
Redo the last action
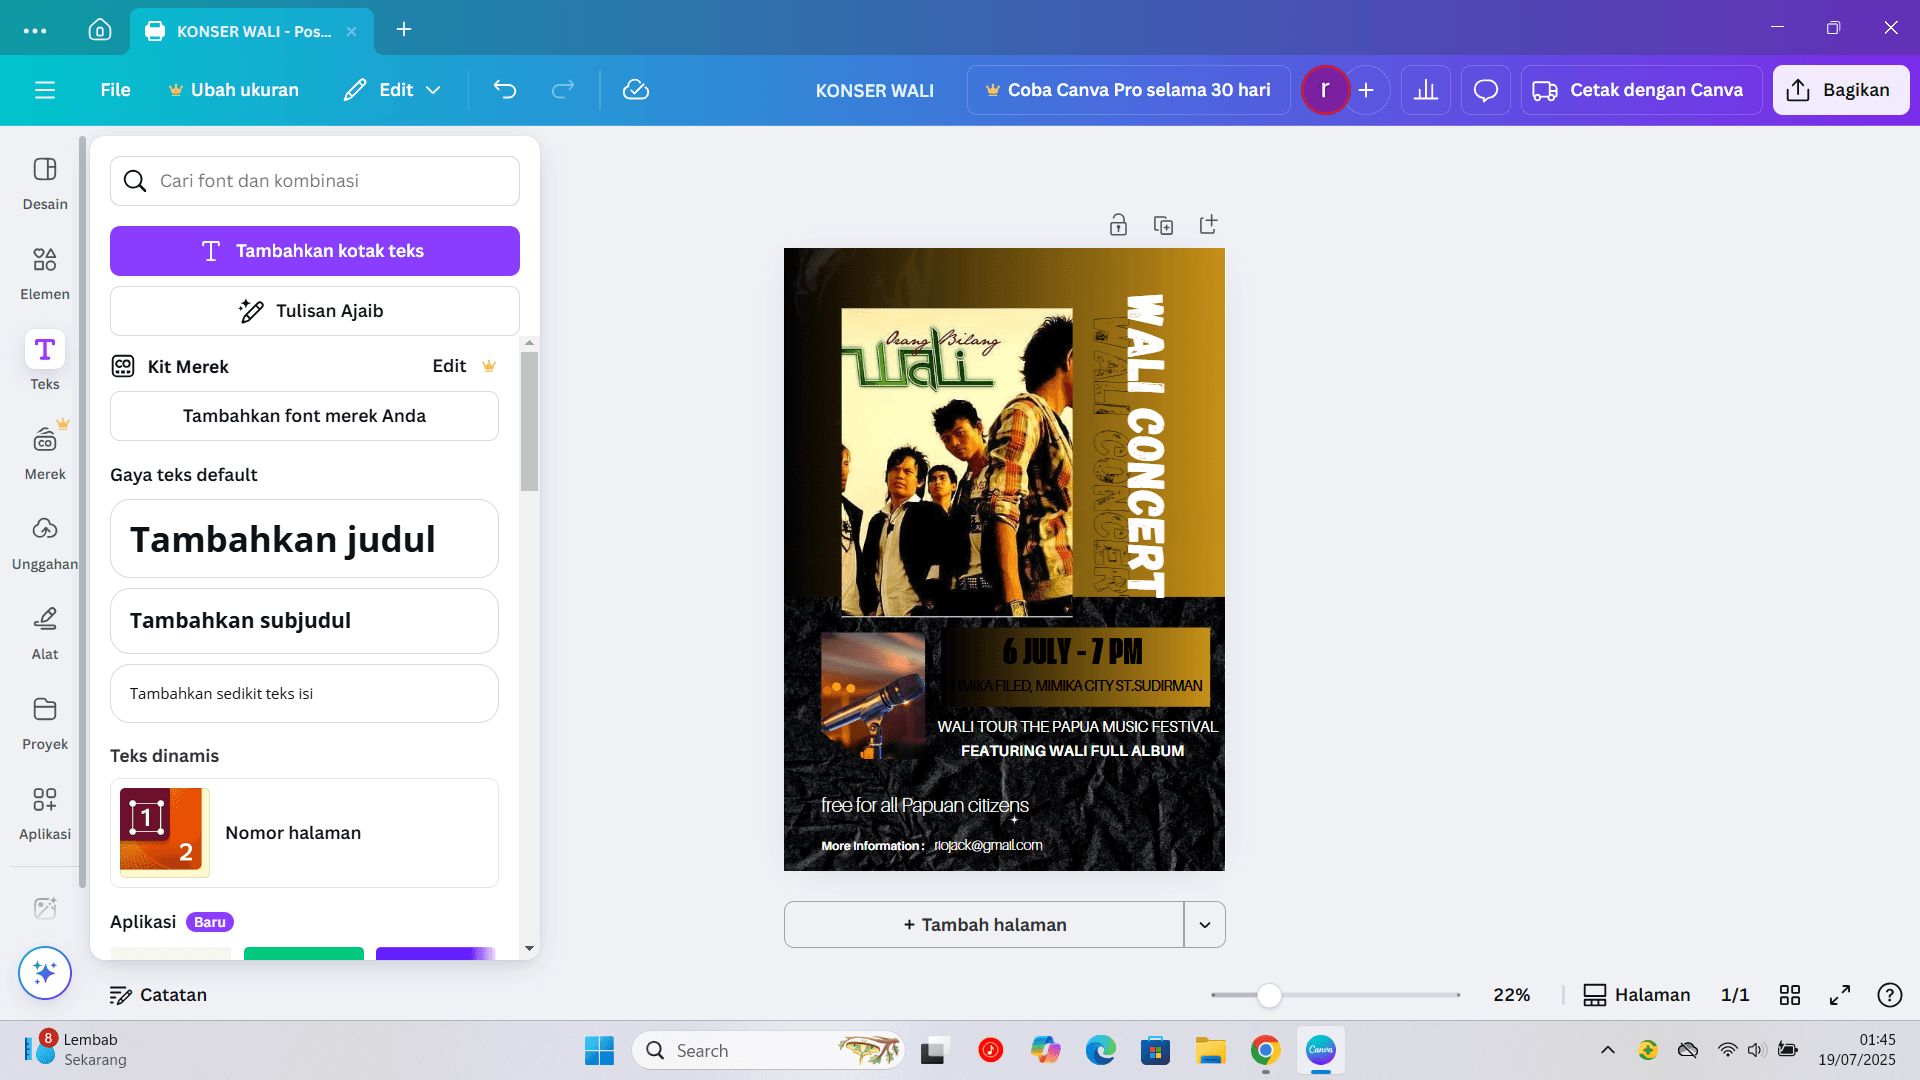563,90
